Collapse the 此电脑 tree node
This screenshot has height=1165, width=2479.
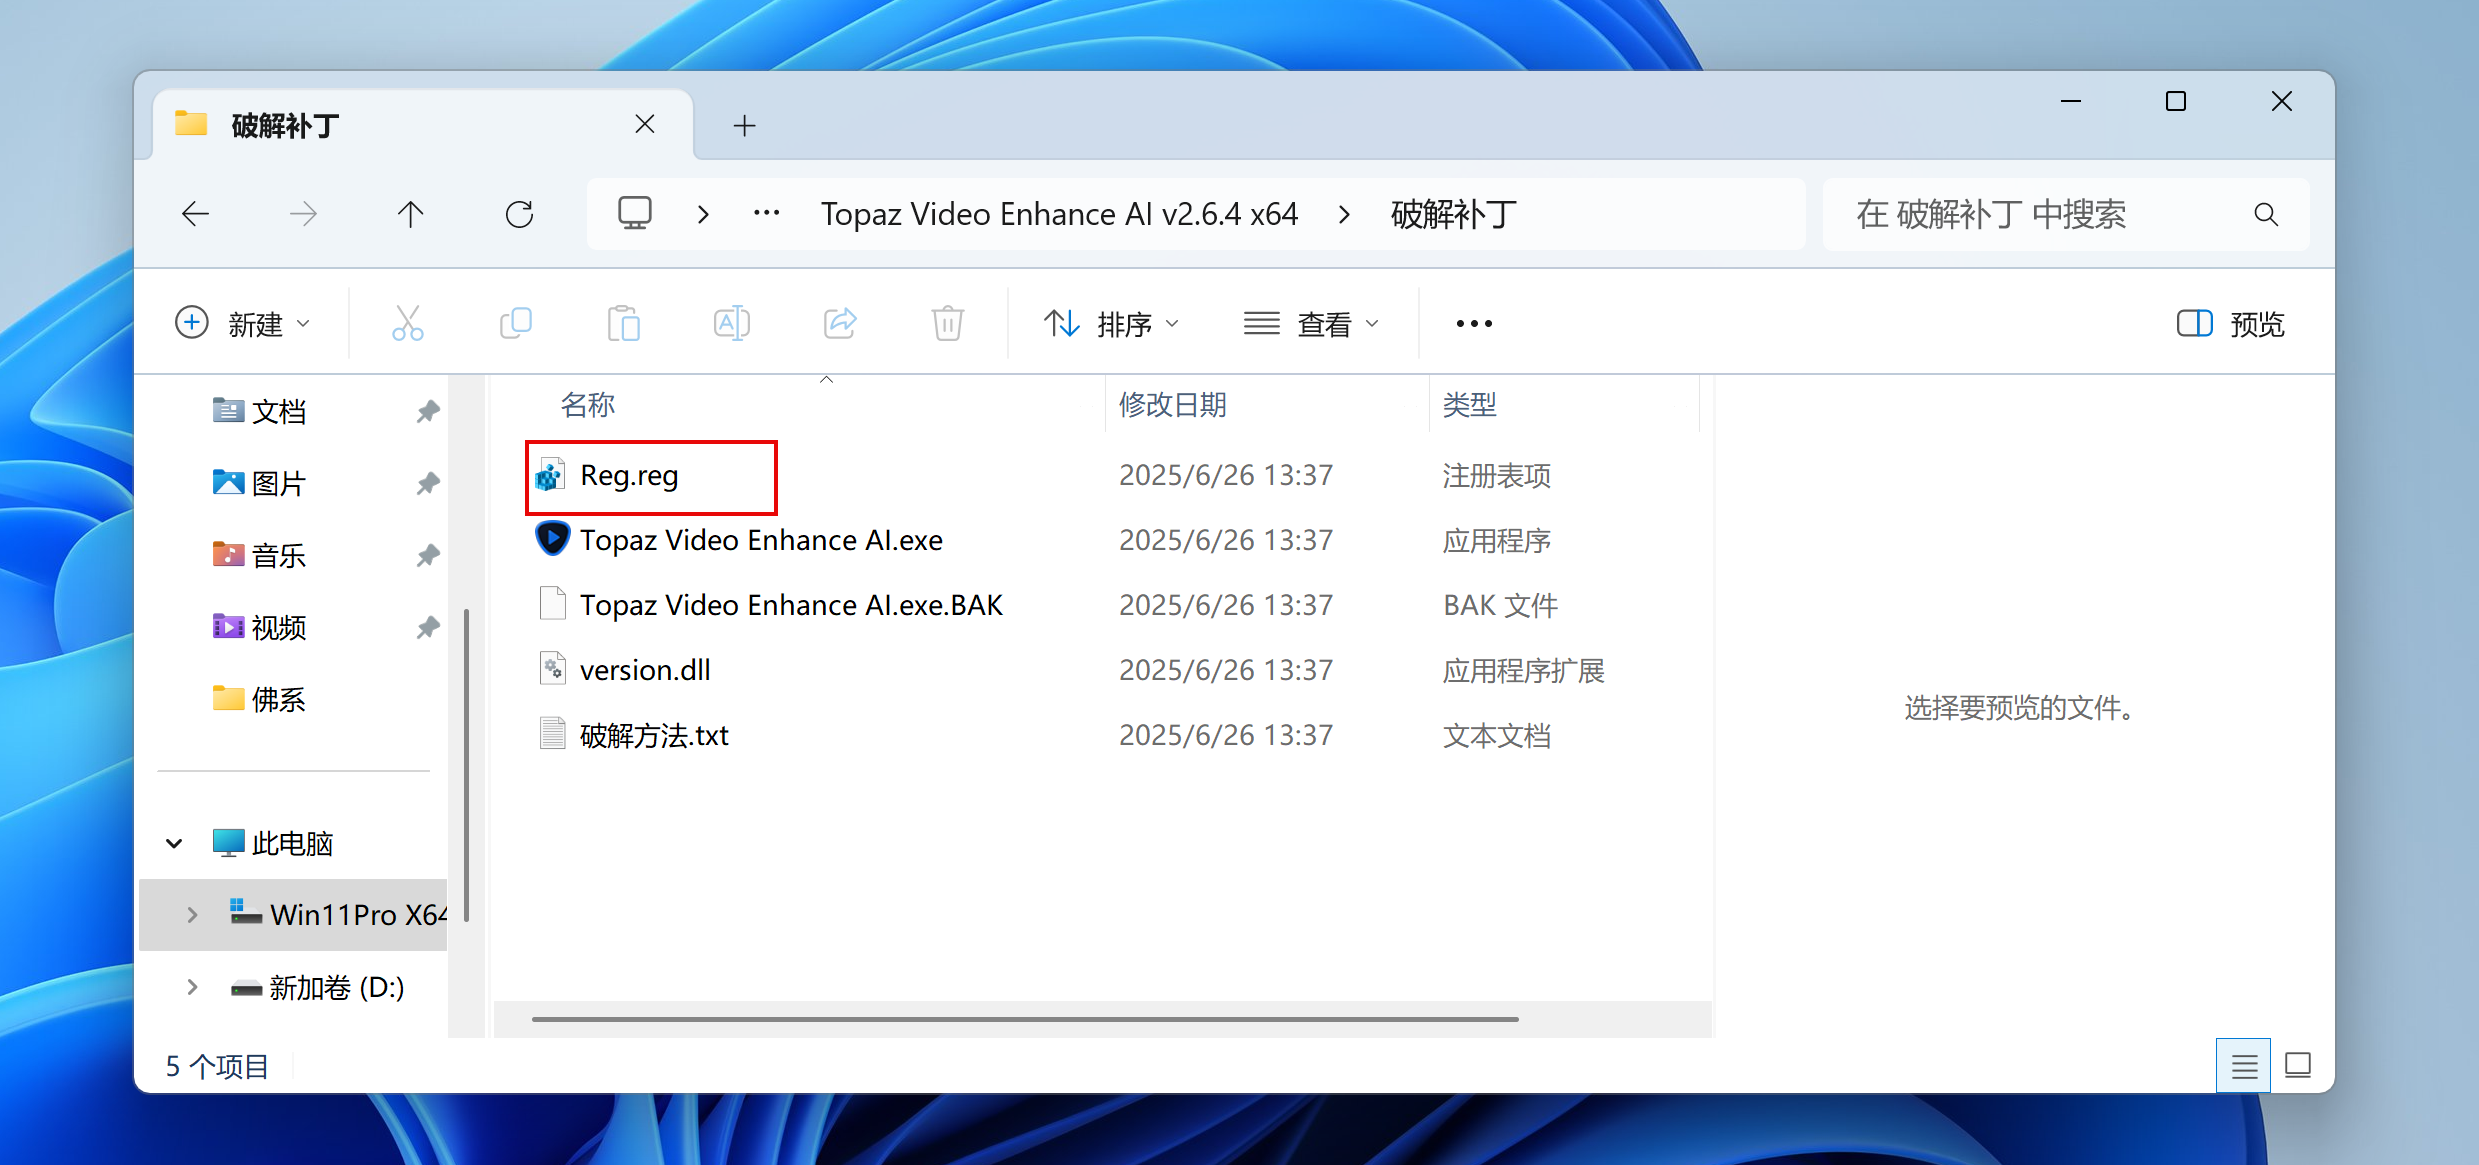tap(174, 844)
